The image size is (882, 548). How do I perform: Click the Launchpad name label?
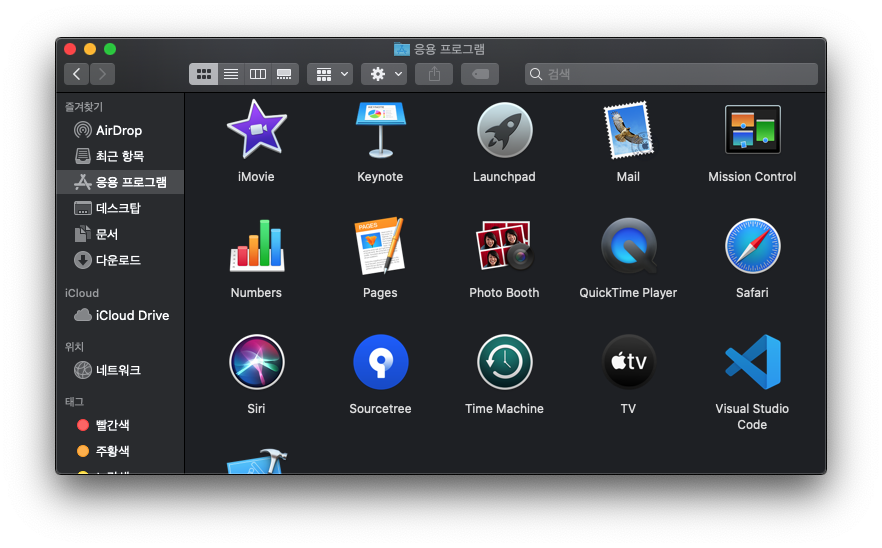pyautogui.click(x=505, y=177)
